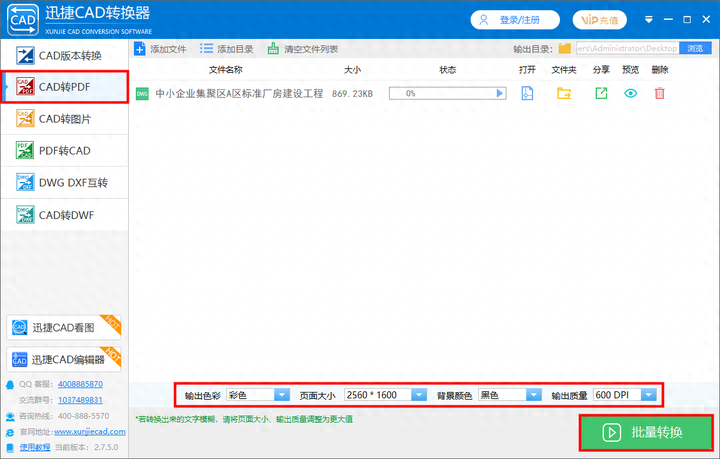Click the 添加文件 plus icon
This screenshot has height=459, width=720.
140,49
